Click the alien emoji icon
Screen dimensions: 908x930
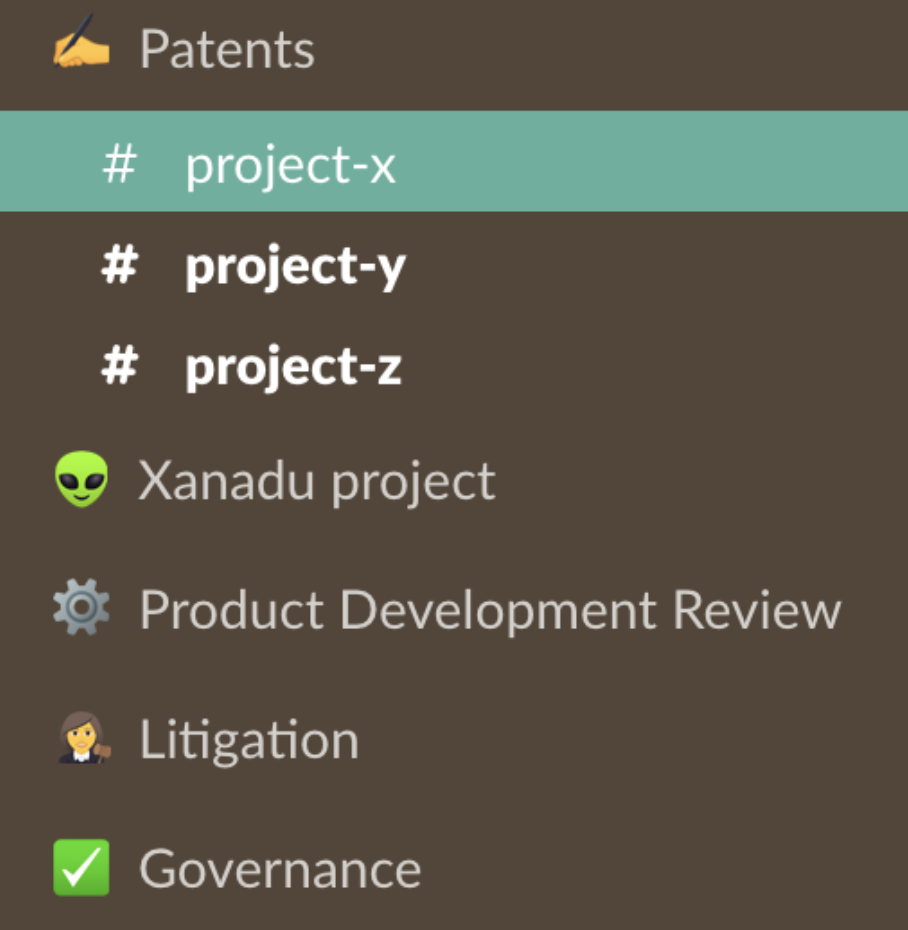click(81, 479)
